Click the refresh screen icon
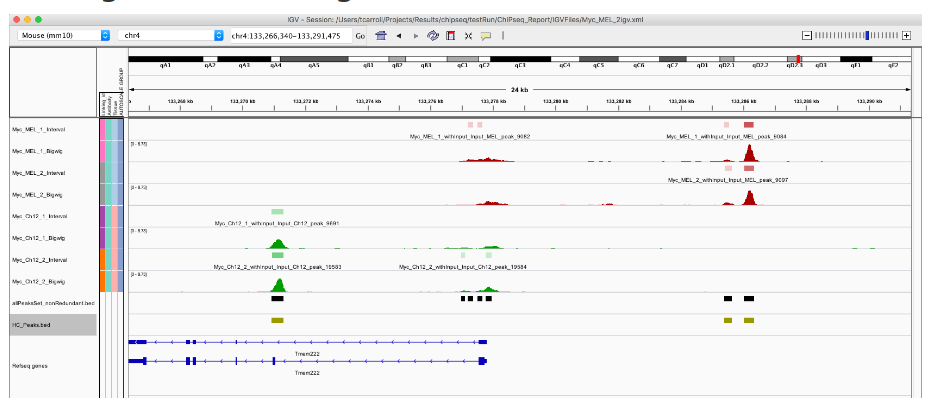Viewport: 930px width, 405px height. (x=433, y=36)
